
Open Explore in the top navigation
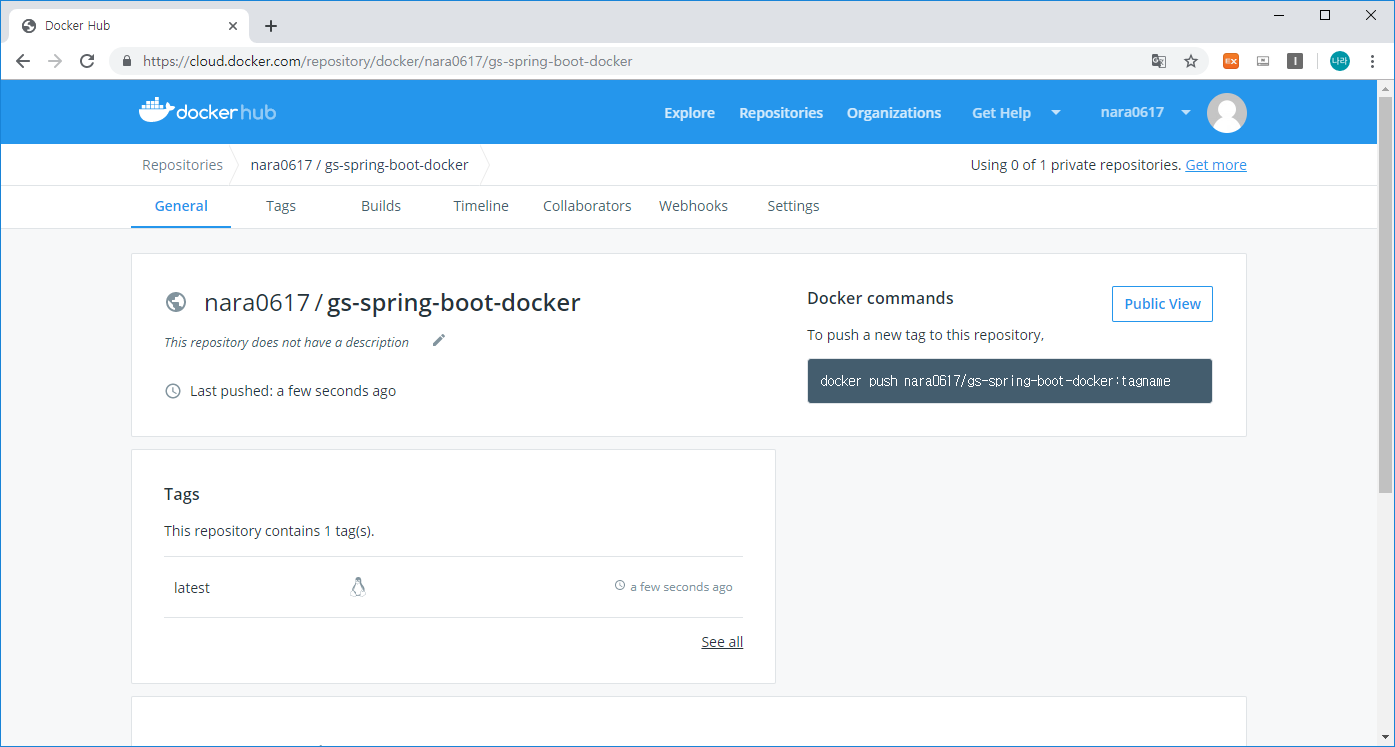coord(690,113)
